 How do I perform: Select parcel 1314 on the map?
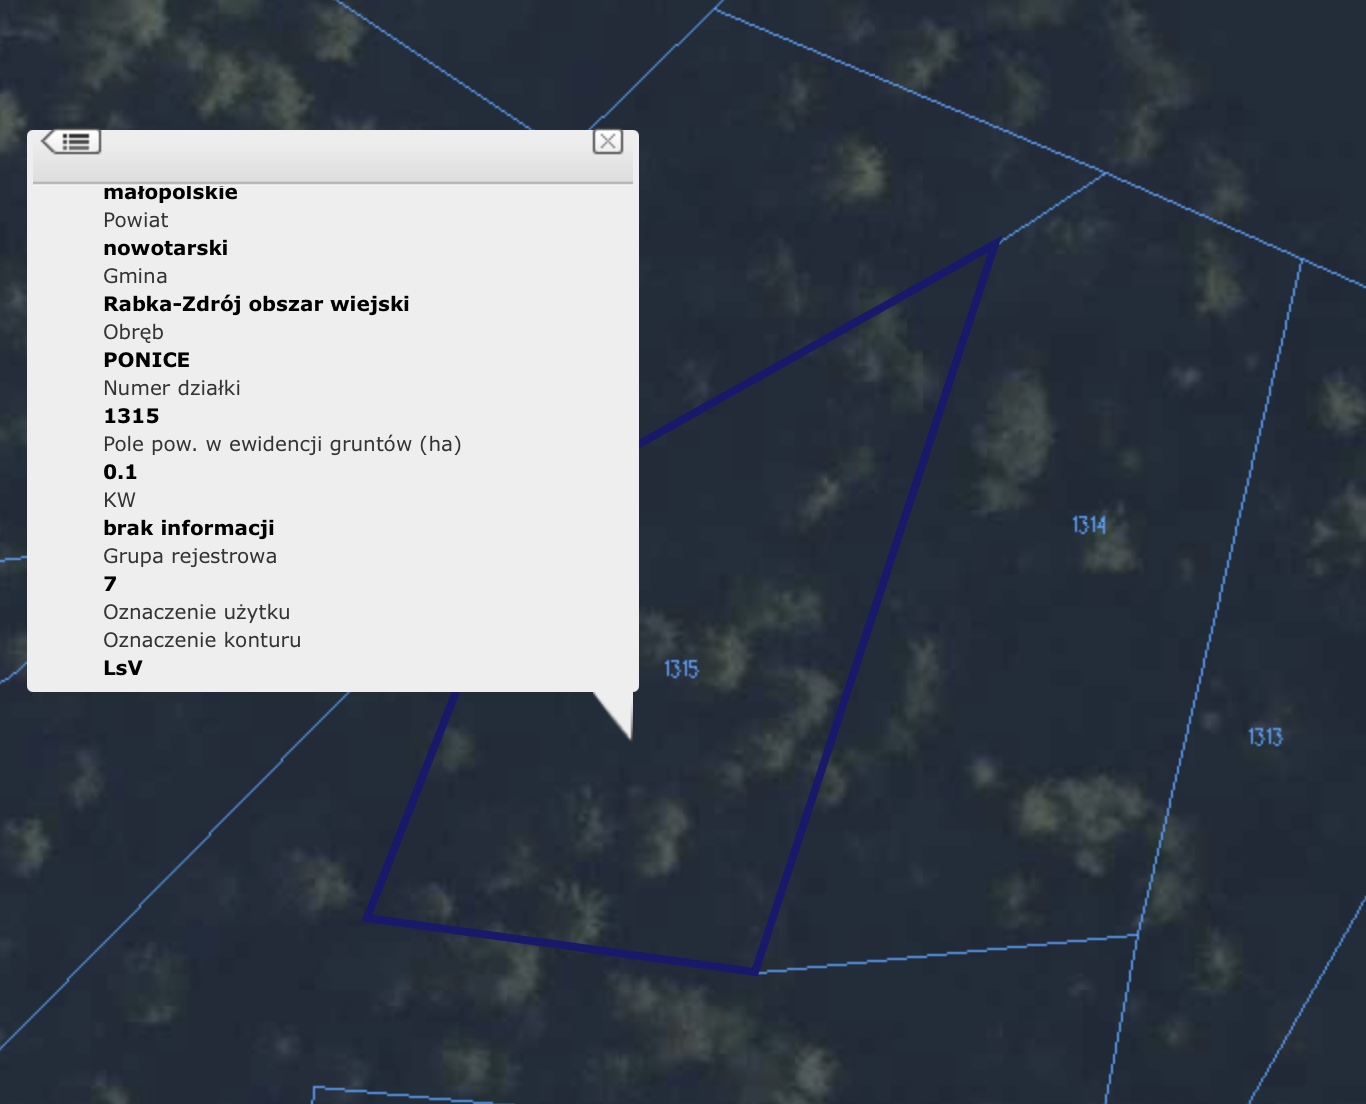click(x=1089, y=525)
